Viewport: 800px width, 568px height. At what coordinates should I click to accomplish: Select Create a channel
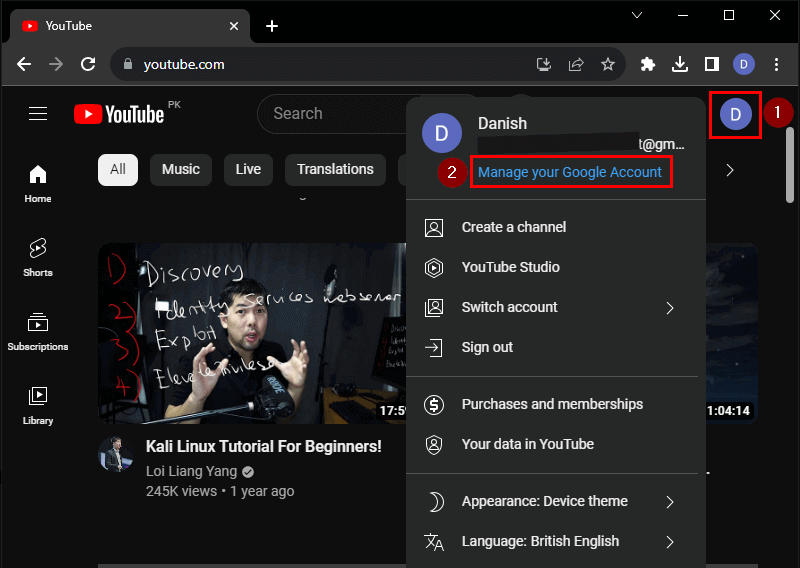coord(514,227)
